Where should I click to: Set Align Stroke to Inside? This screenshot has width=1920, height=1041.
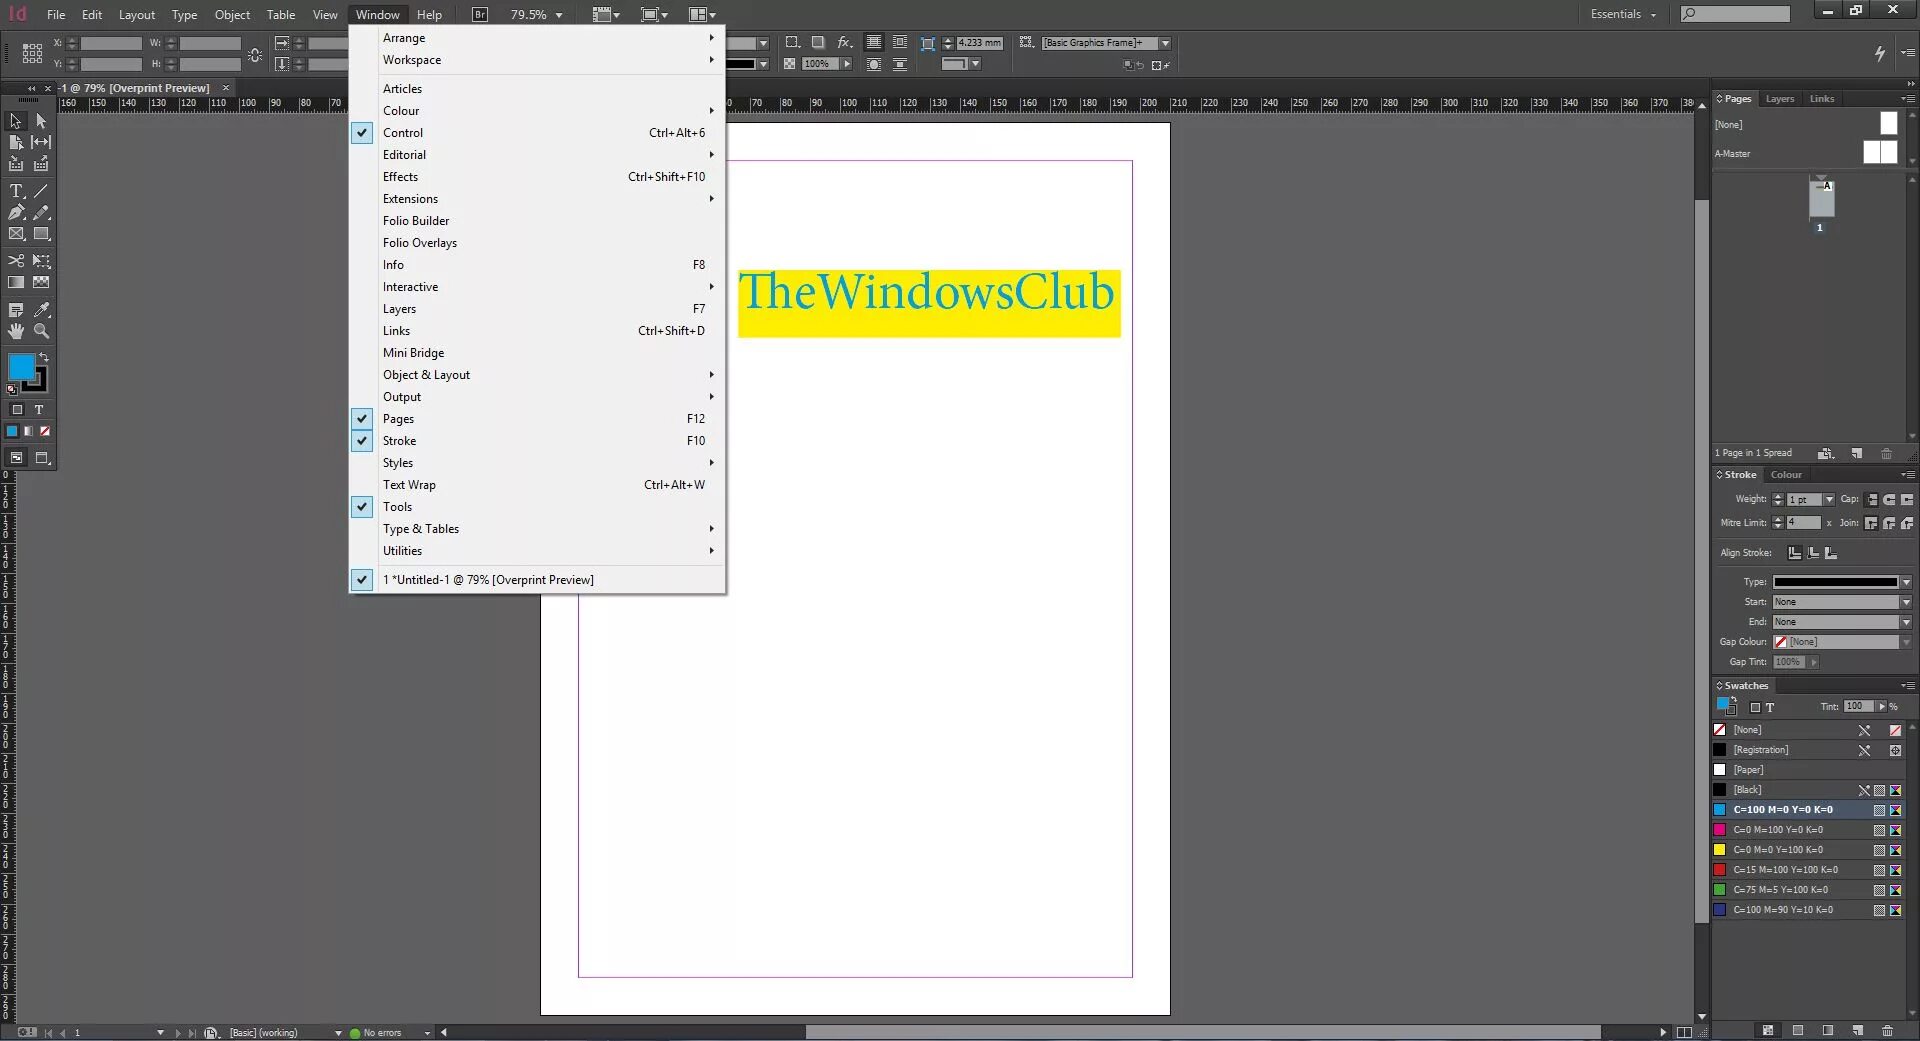point(1813,553)
